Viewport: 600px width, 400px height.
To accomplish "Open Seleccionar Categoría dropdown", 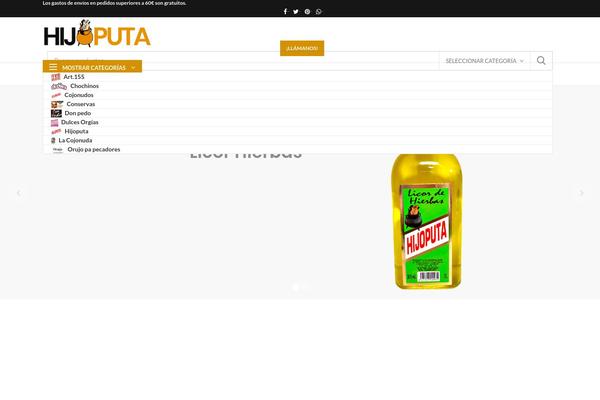I will click(x=484, y=61).
